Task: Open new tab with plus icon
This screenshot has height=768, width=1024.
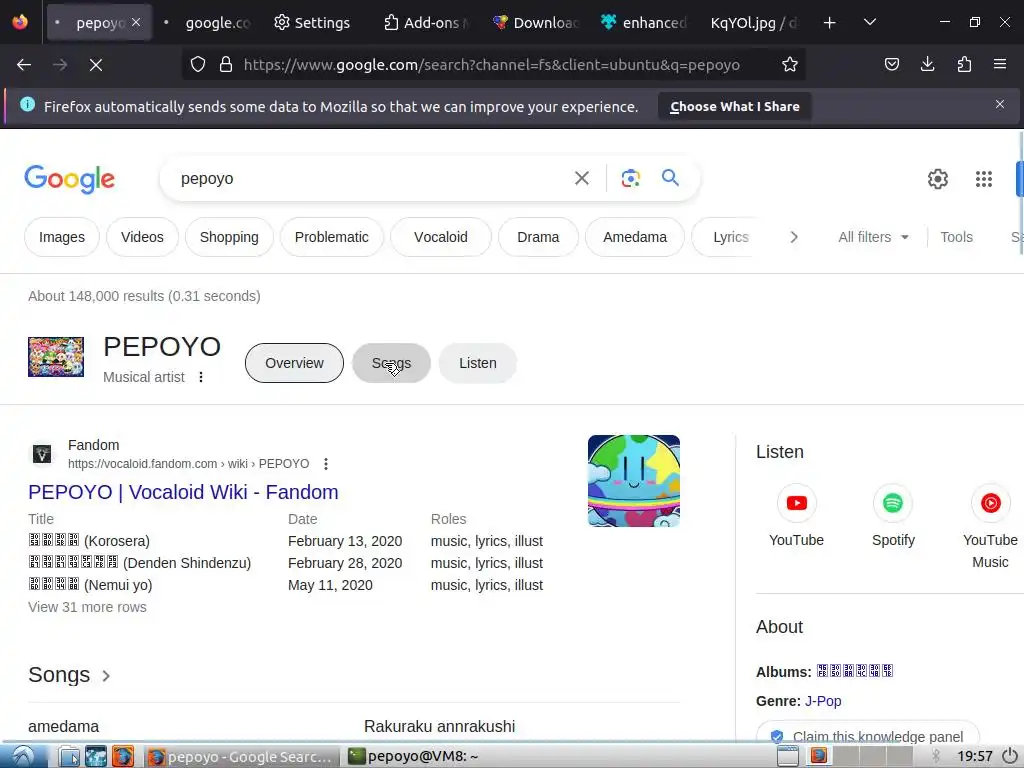Action: click(829, 23)
